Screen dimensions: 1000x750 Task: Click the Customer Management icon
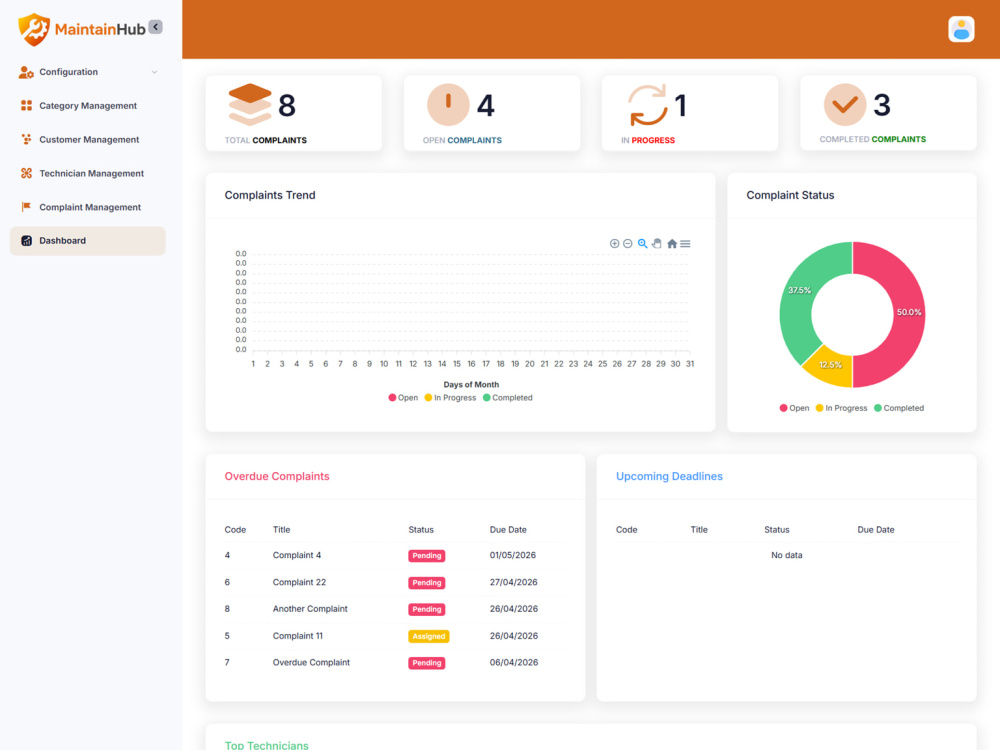[x=26, y=140]
